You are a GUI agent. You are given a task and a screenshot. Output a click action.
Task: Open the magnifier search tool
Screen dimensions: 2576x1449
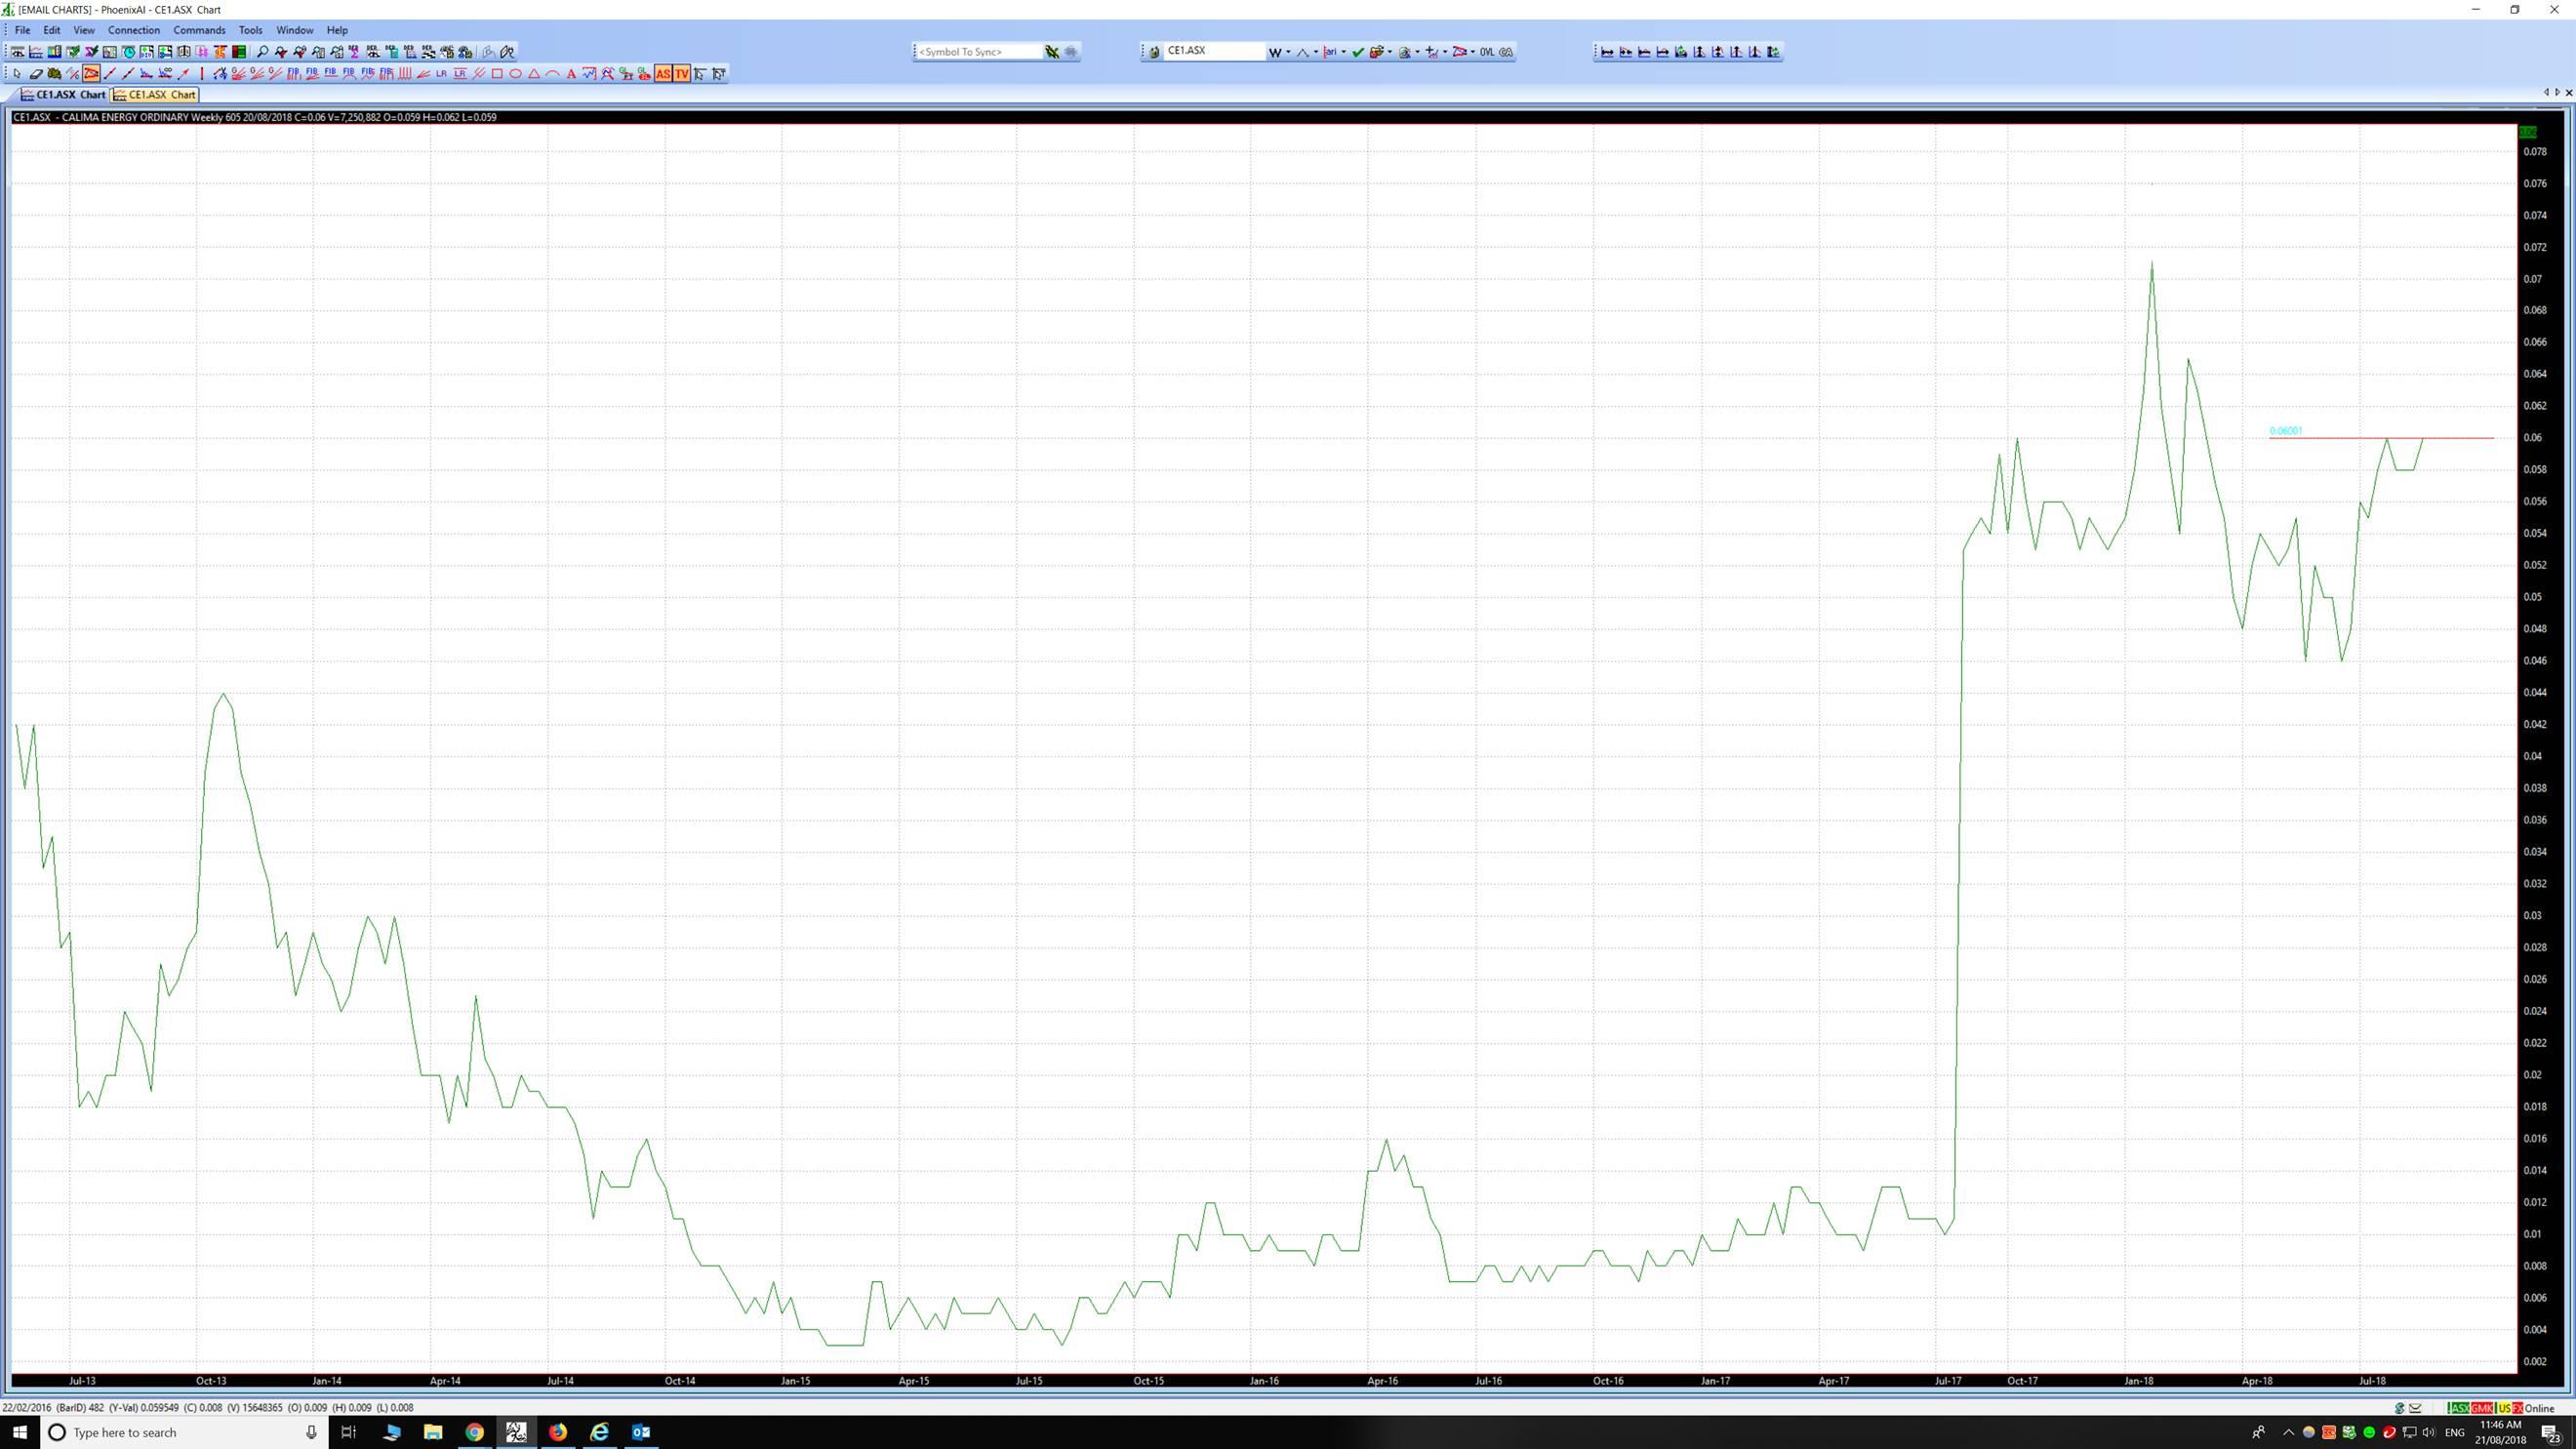(263, 52)
